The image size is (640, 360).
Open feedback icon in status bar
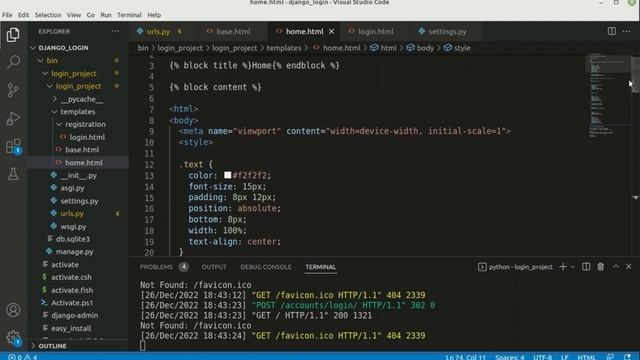point(610,357)
